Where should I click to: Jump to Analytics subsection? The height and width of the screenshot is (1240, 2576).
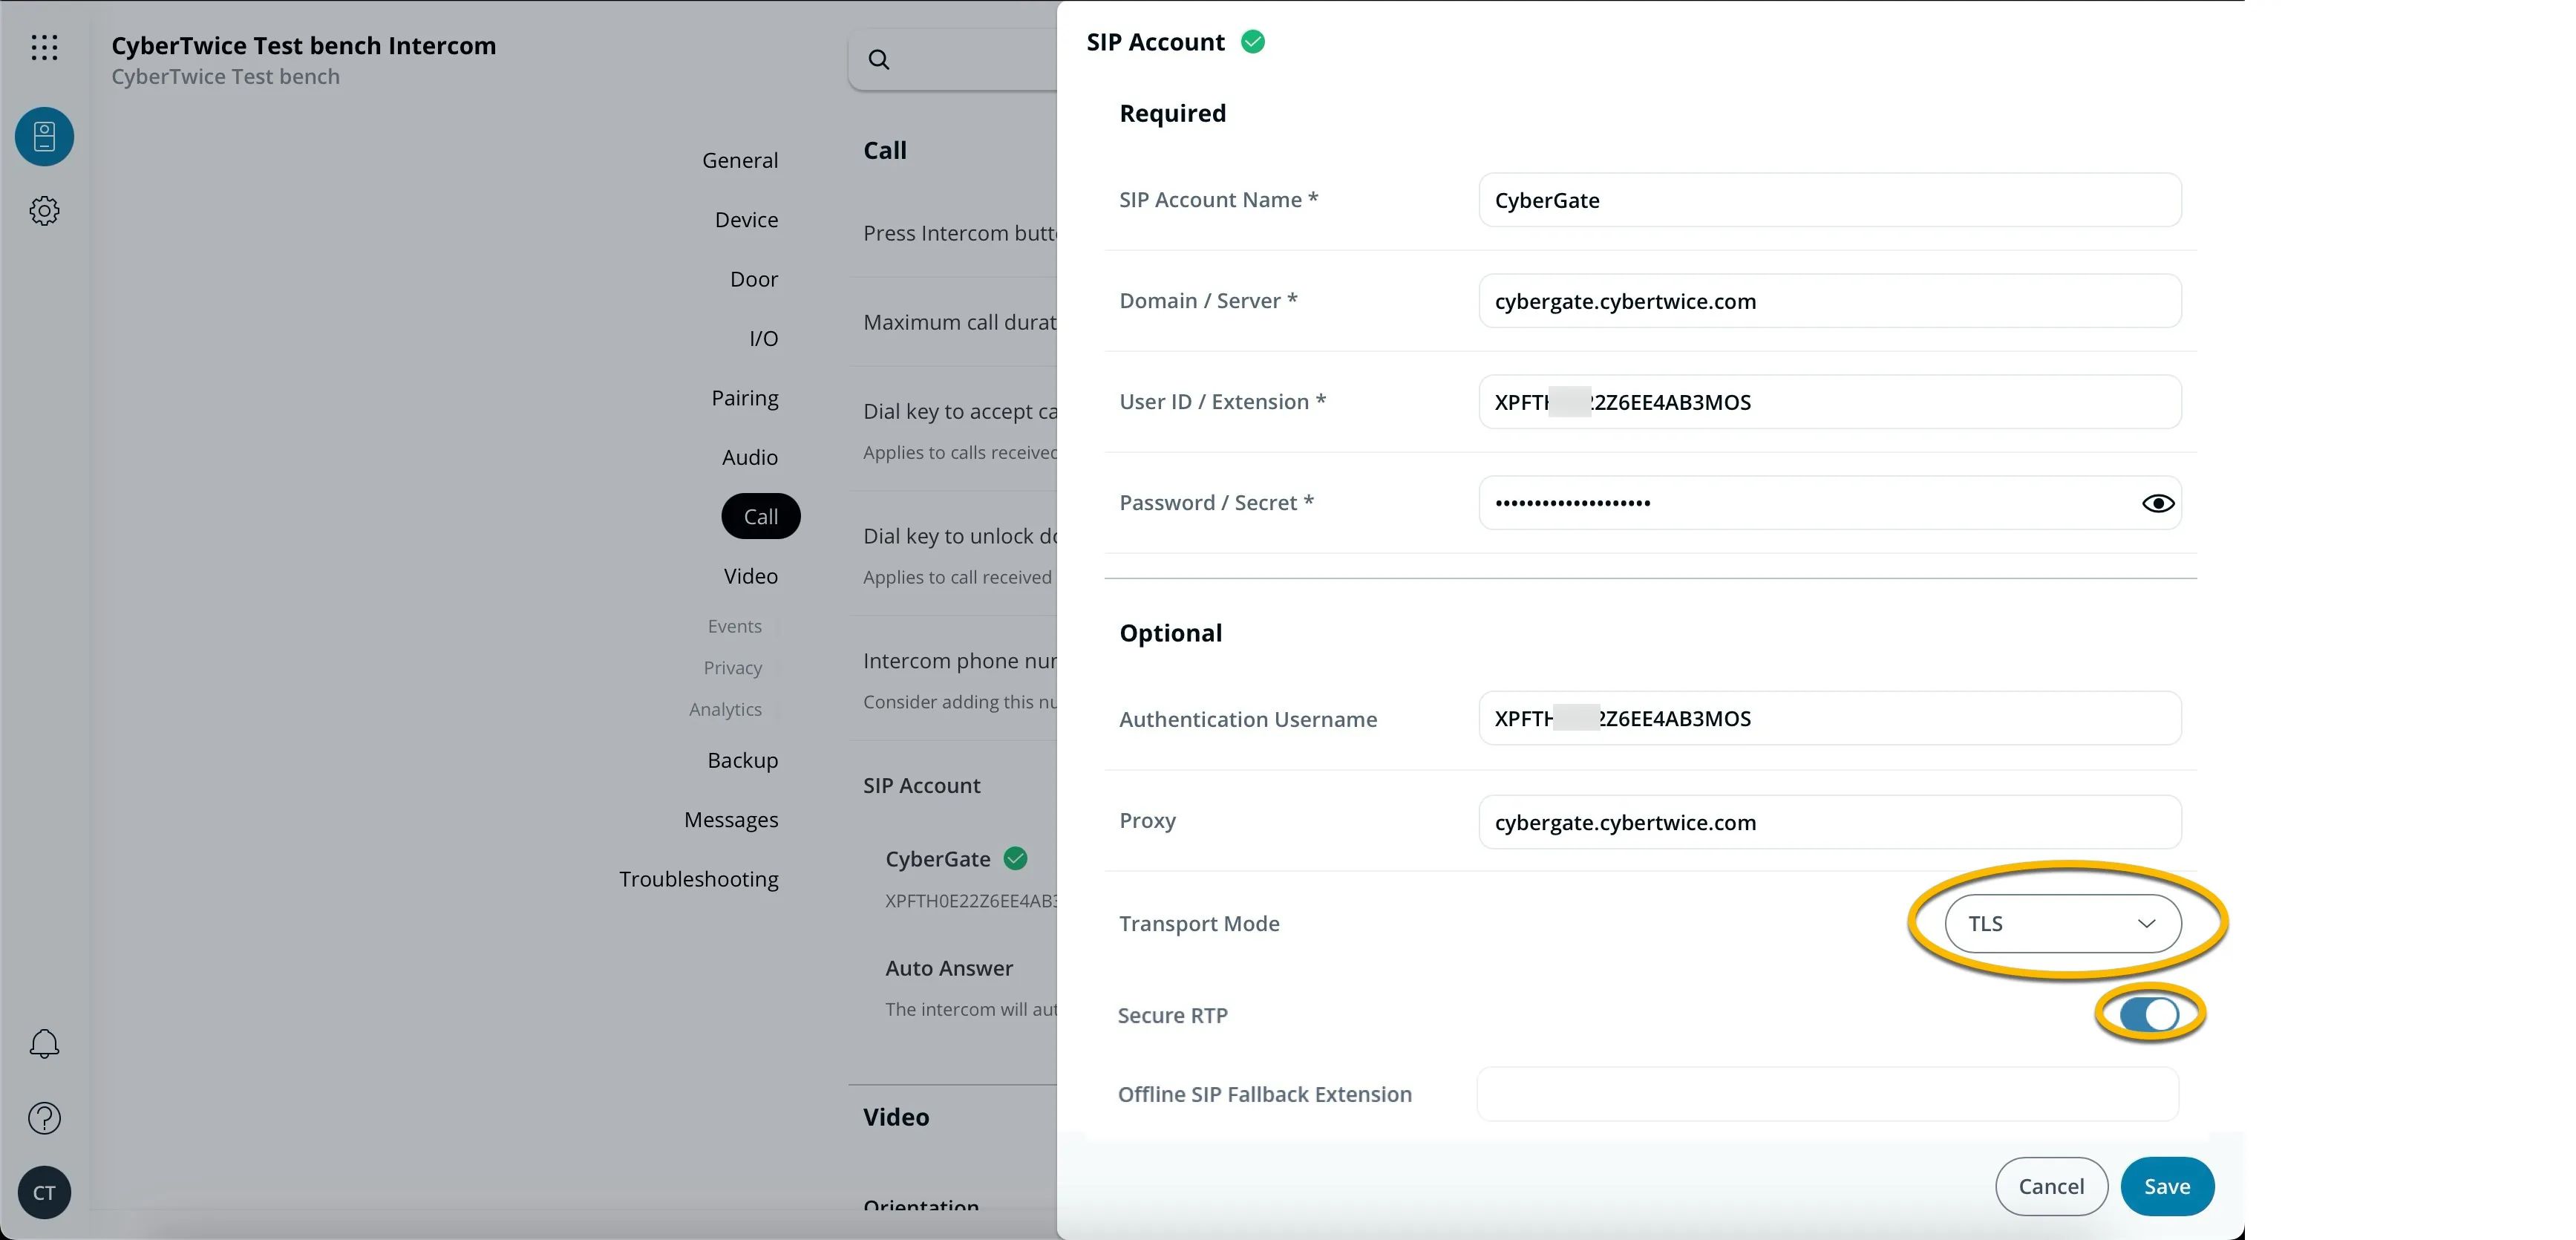pyautogui.click(x=725, y=709)
